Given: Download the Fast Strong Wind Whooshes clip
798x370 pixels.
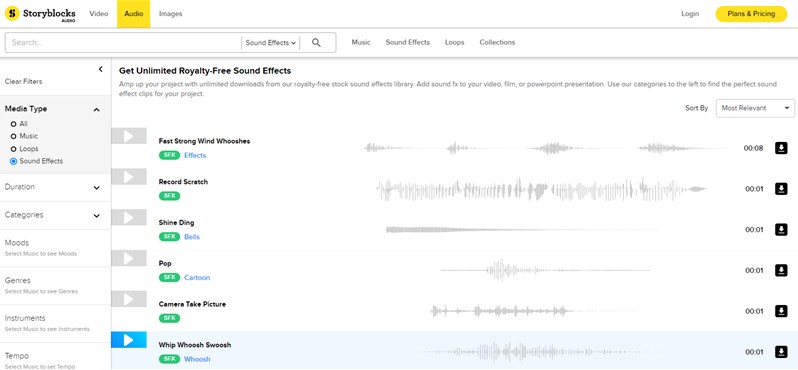Looking at the screenshot, I should click(x=781, y=148).
